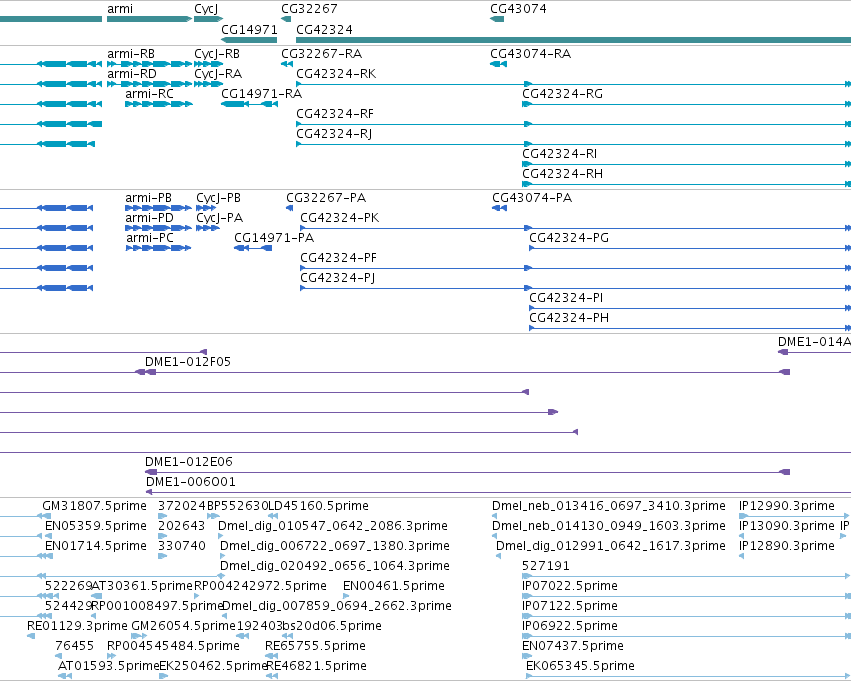Click transcript label CycJ-RA
Screen dimensions: 851x681
[218, 74]
